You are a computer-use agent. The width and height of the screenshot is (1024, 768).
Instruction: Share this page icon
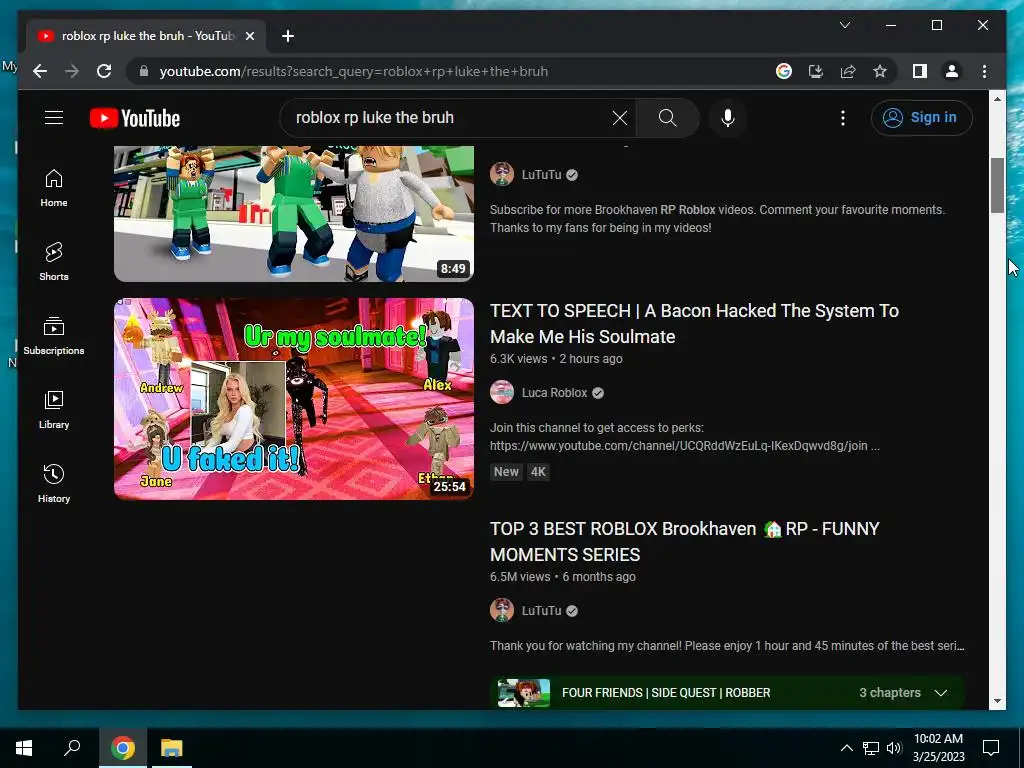tap(848, 71)
